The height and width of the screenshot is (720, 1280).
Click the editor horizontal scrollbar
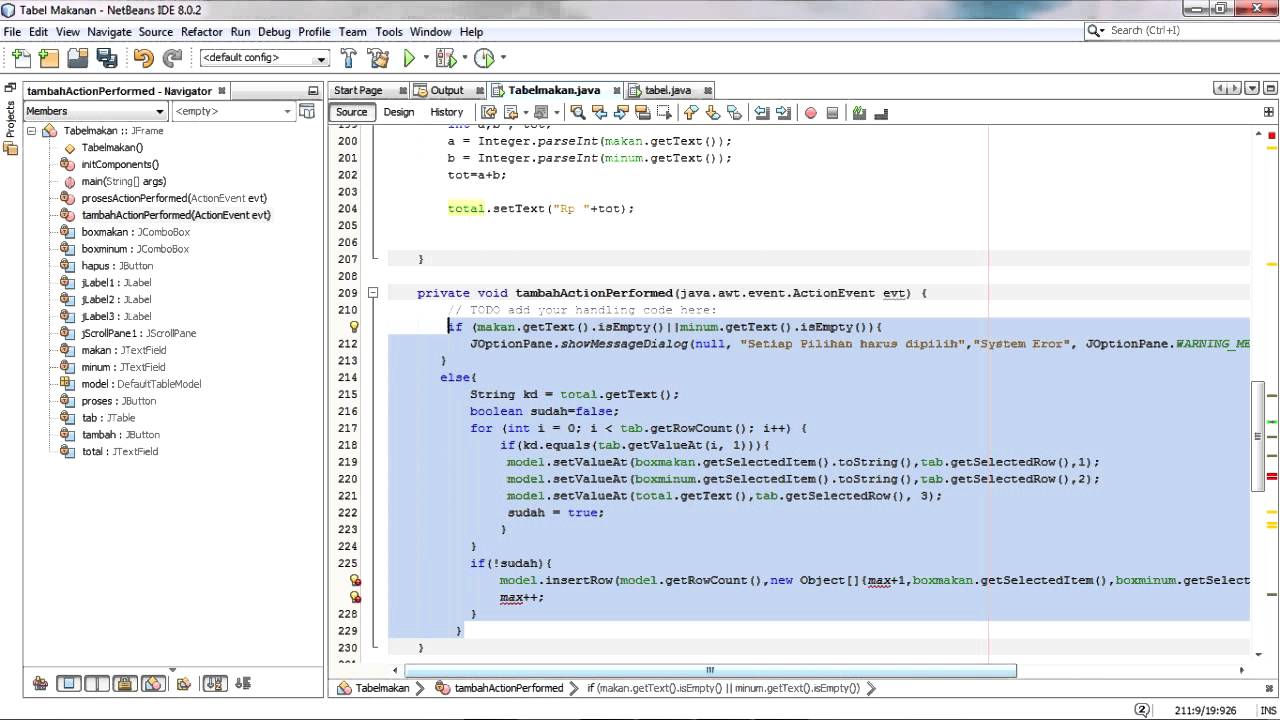click(709, 670)
